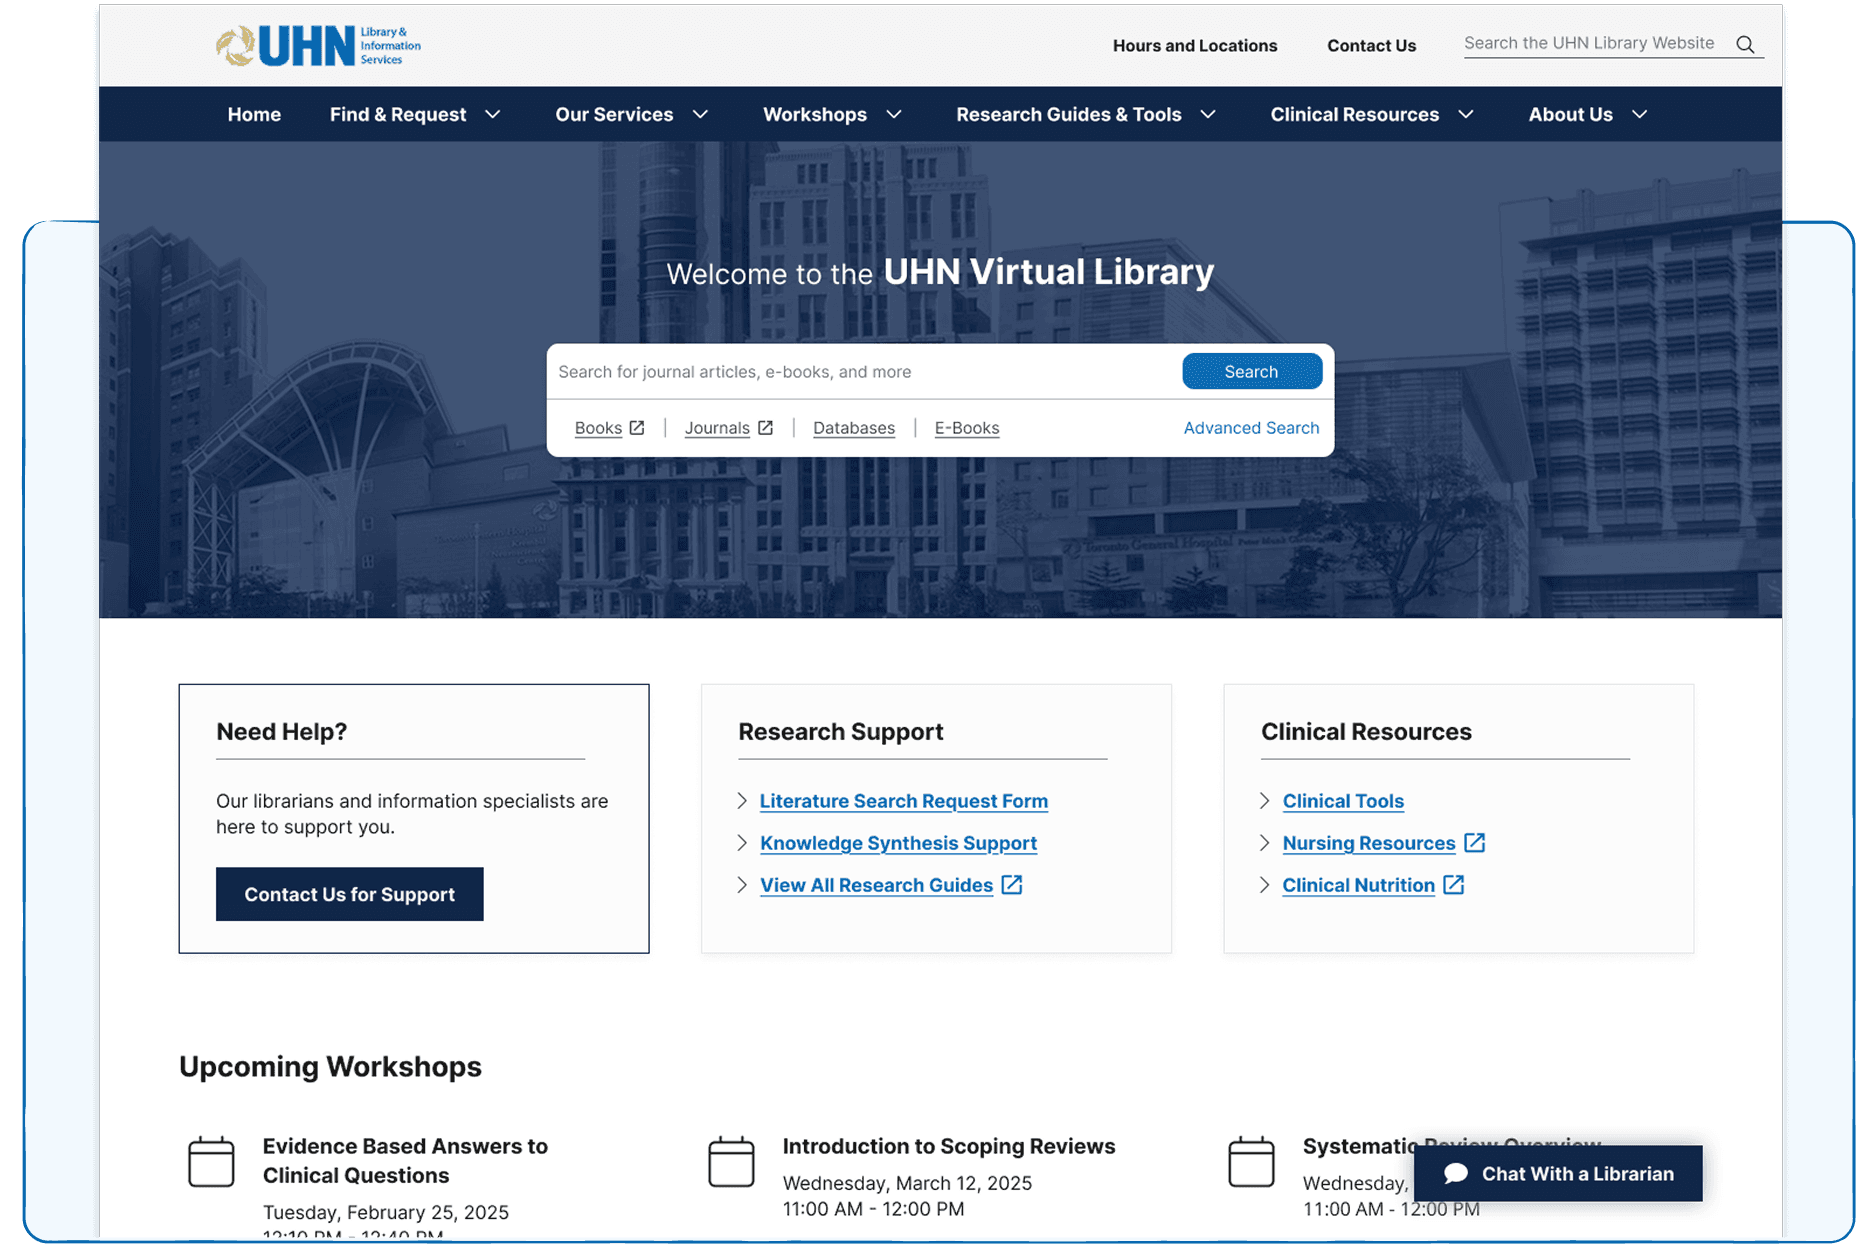Click the blue Search button

click(1252, 371)
